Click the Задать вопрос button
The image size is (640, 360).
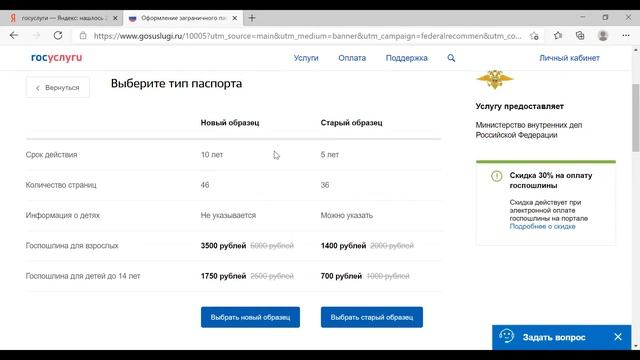[x=554, y=337]
